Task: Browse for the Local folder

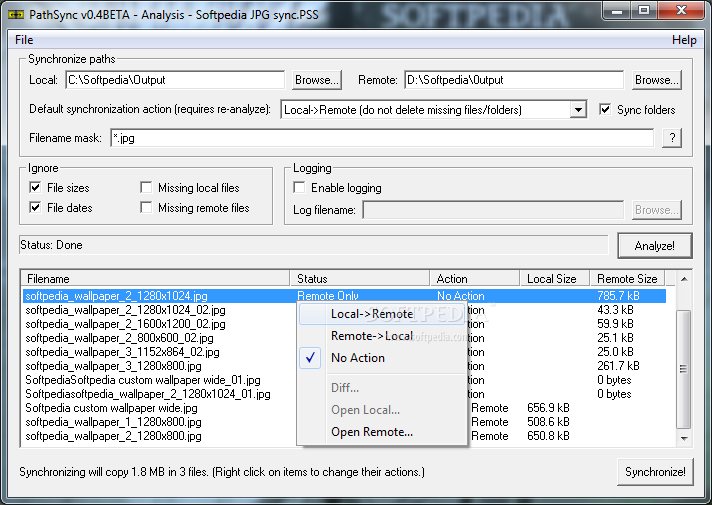Action: click(x=316, y=80)
